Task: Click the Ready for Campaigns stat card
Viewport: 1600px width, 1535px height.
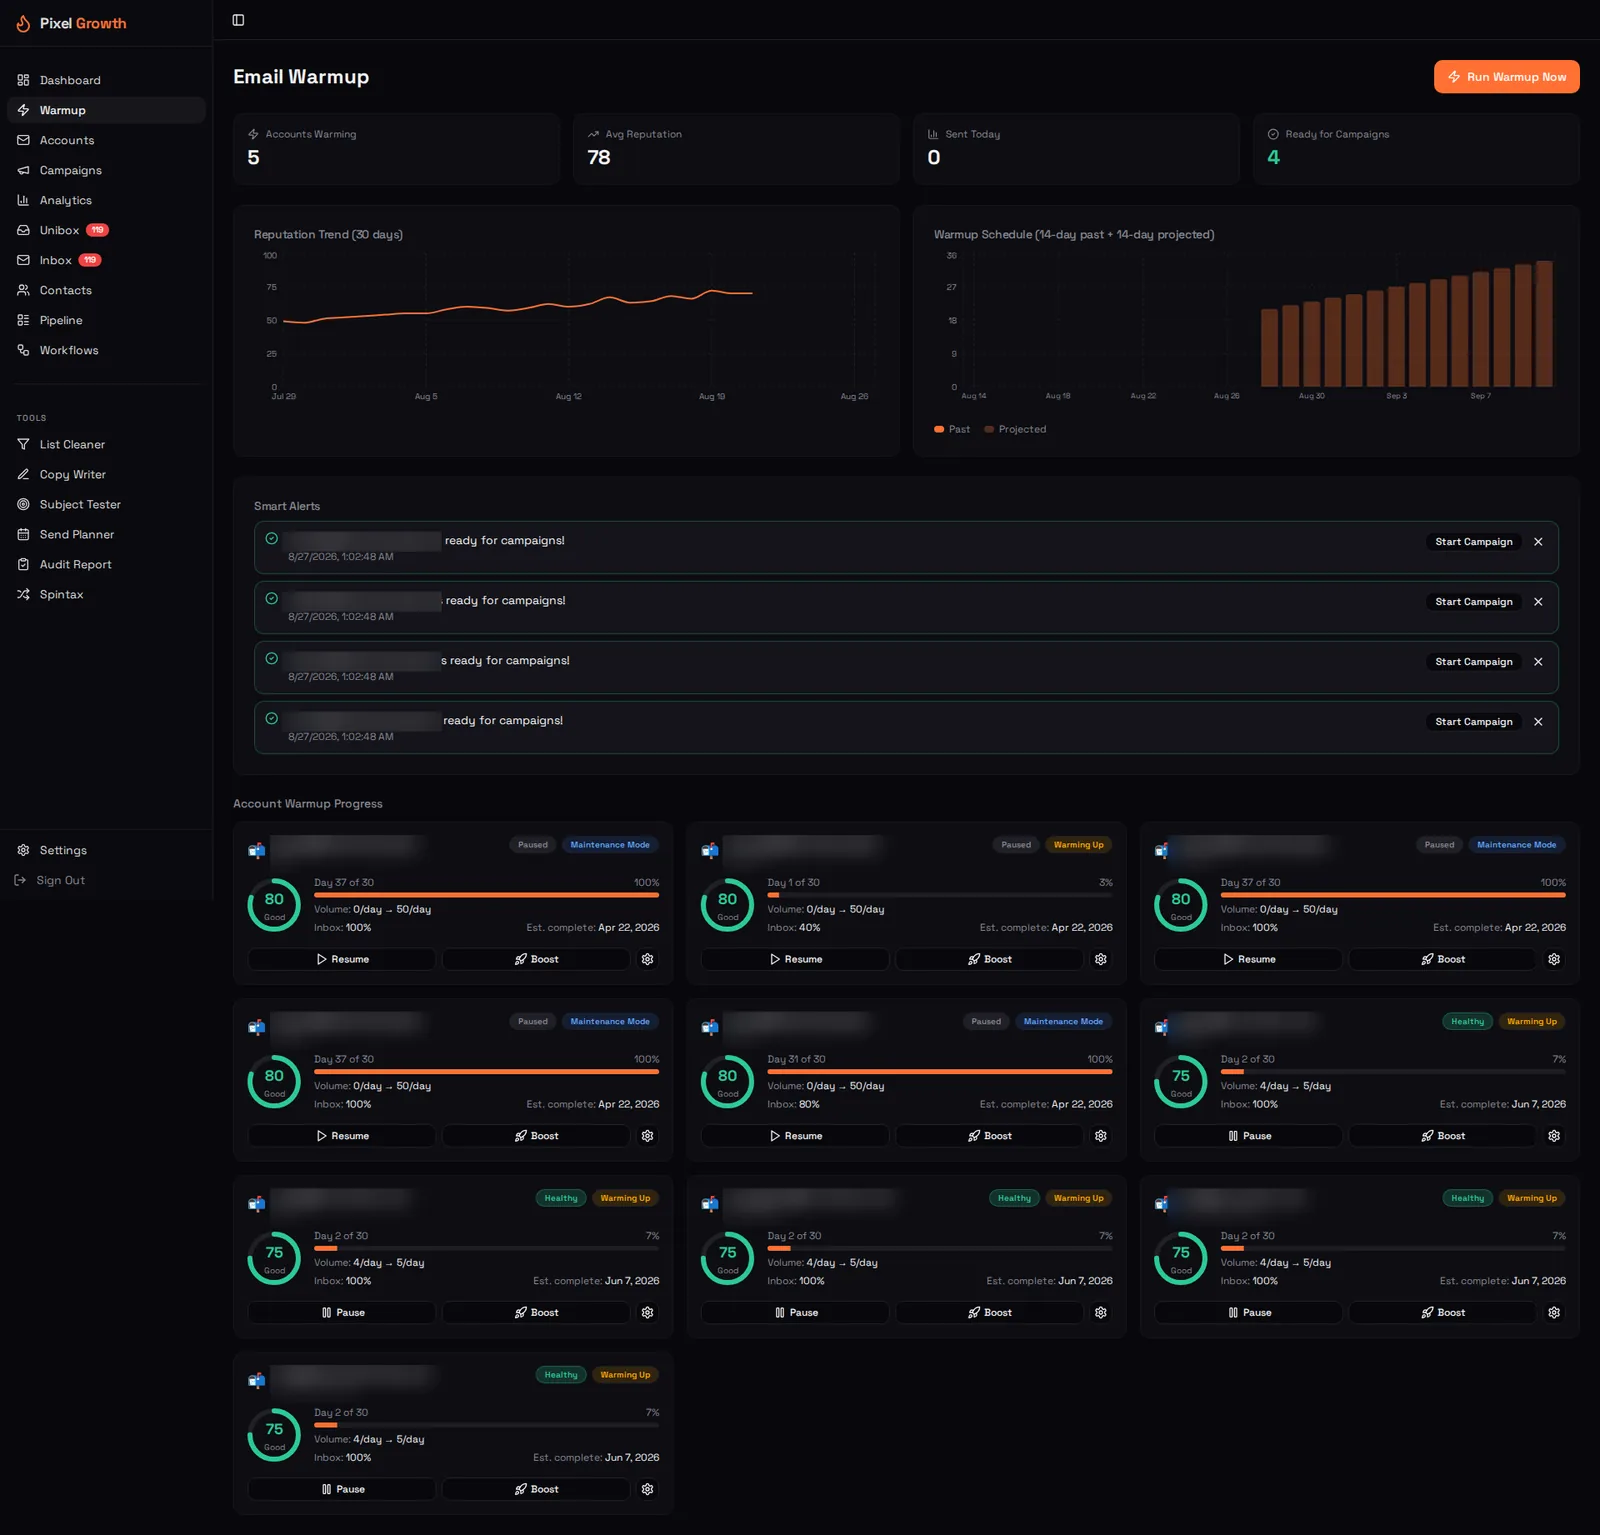Action: pyautogui.click(x=1416, y=149)
